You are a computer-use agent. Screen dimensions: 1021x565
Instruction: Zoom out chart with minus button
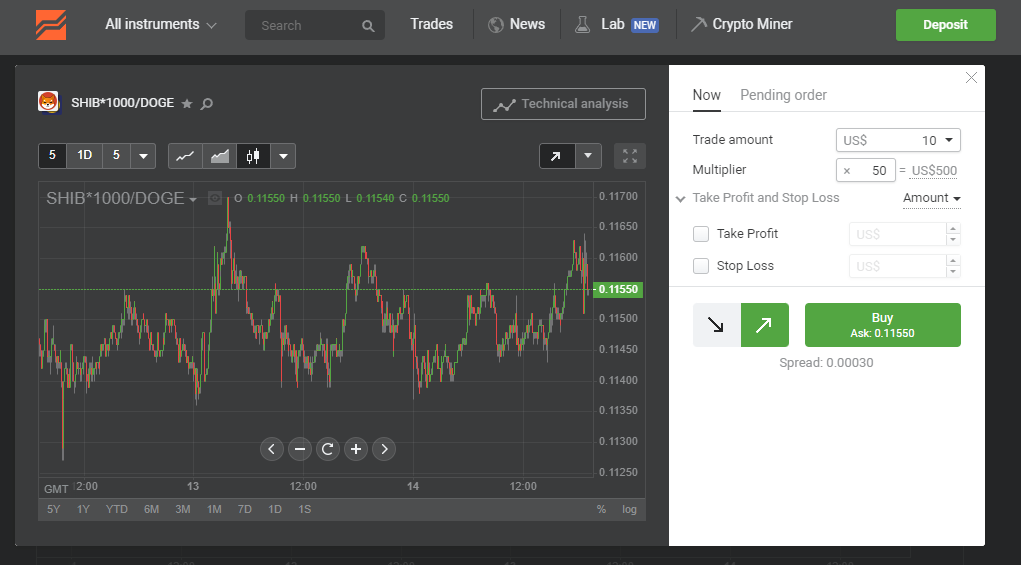point(300,449)
